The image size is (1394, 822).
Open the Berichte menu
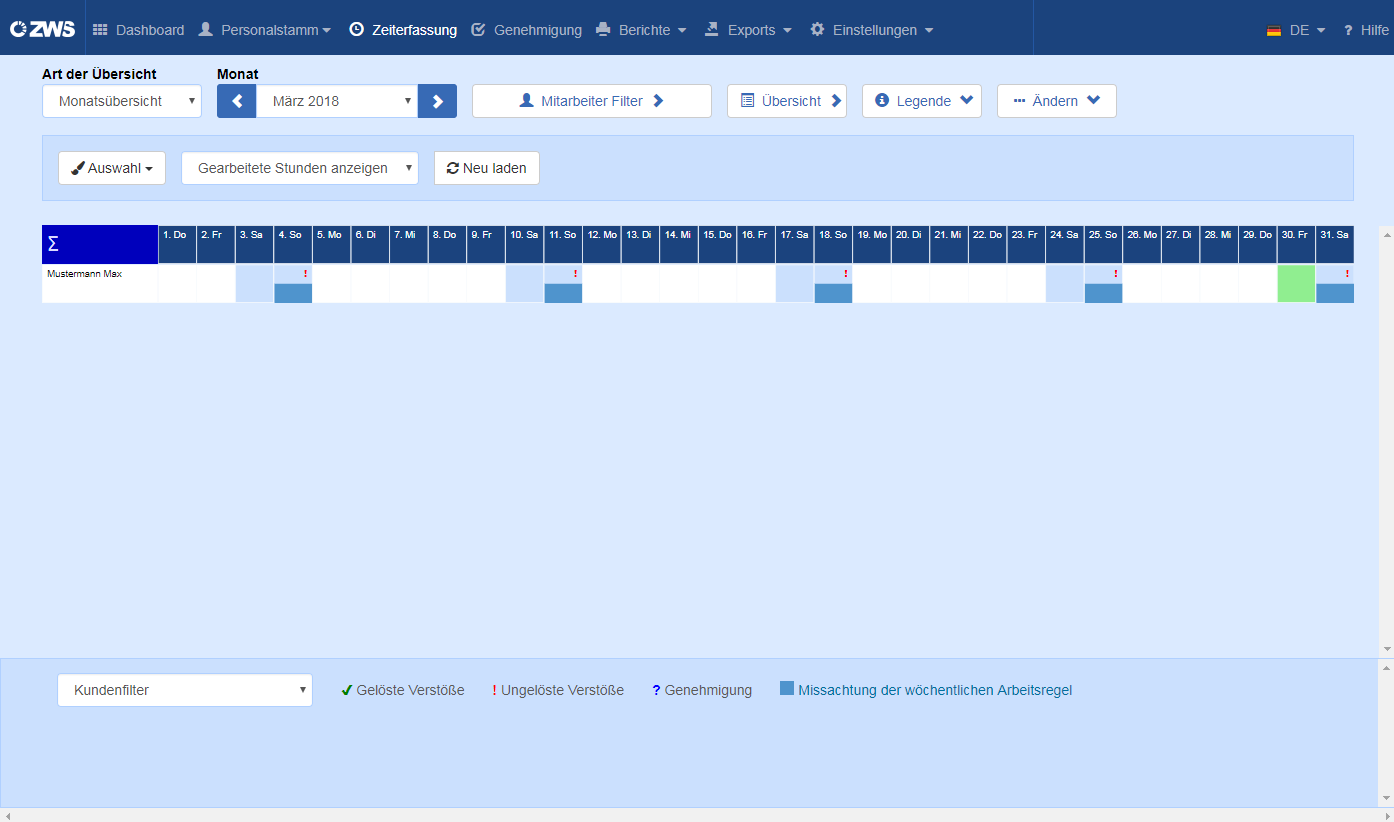coord(641,30)
